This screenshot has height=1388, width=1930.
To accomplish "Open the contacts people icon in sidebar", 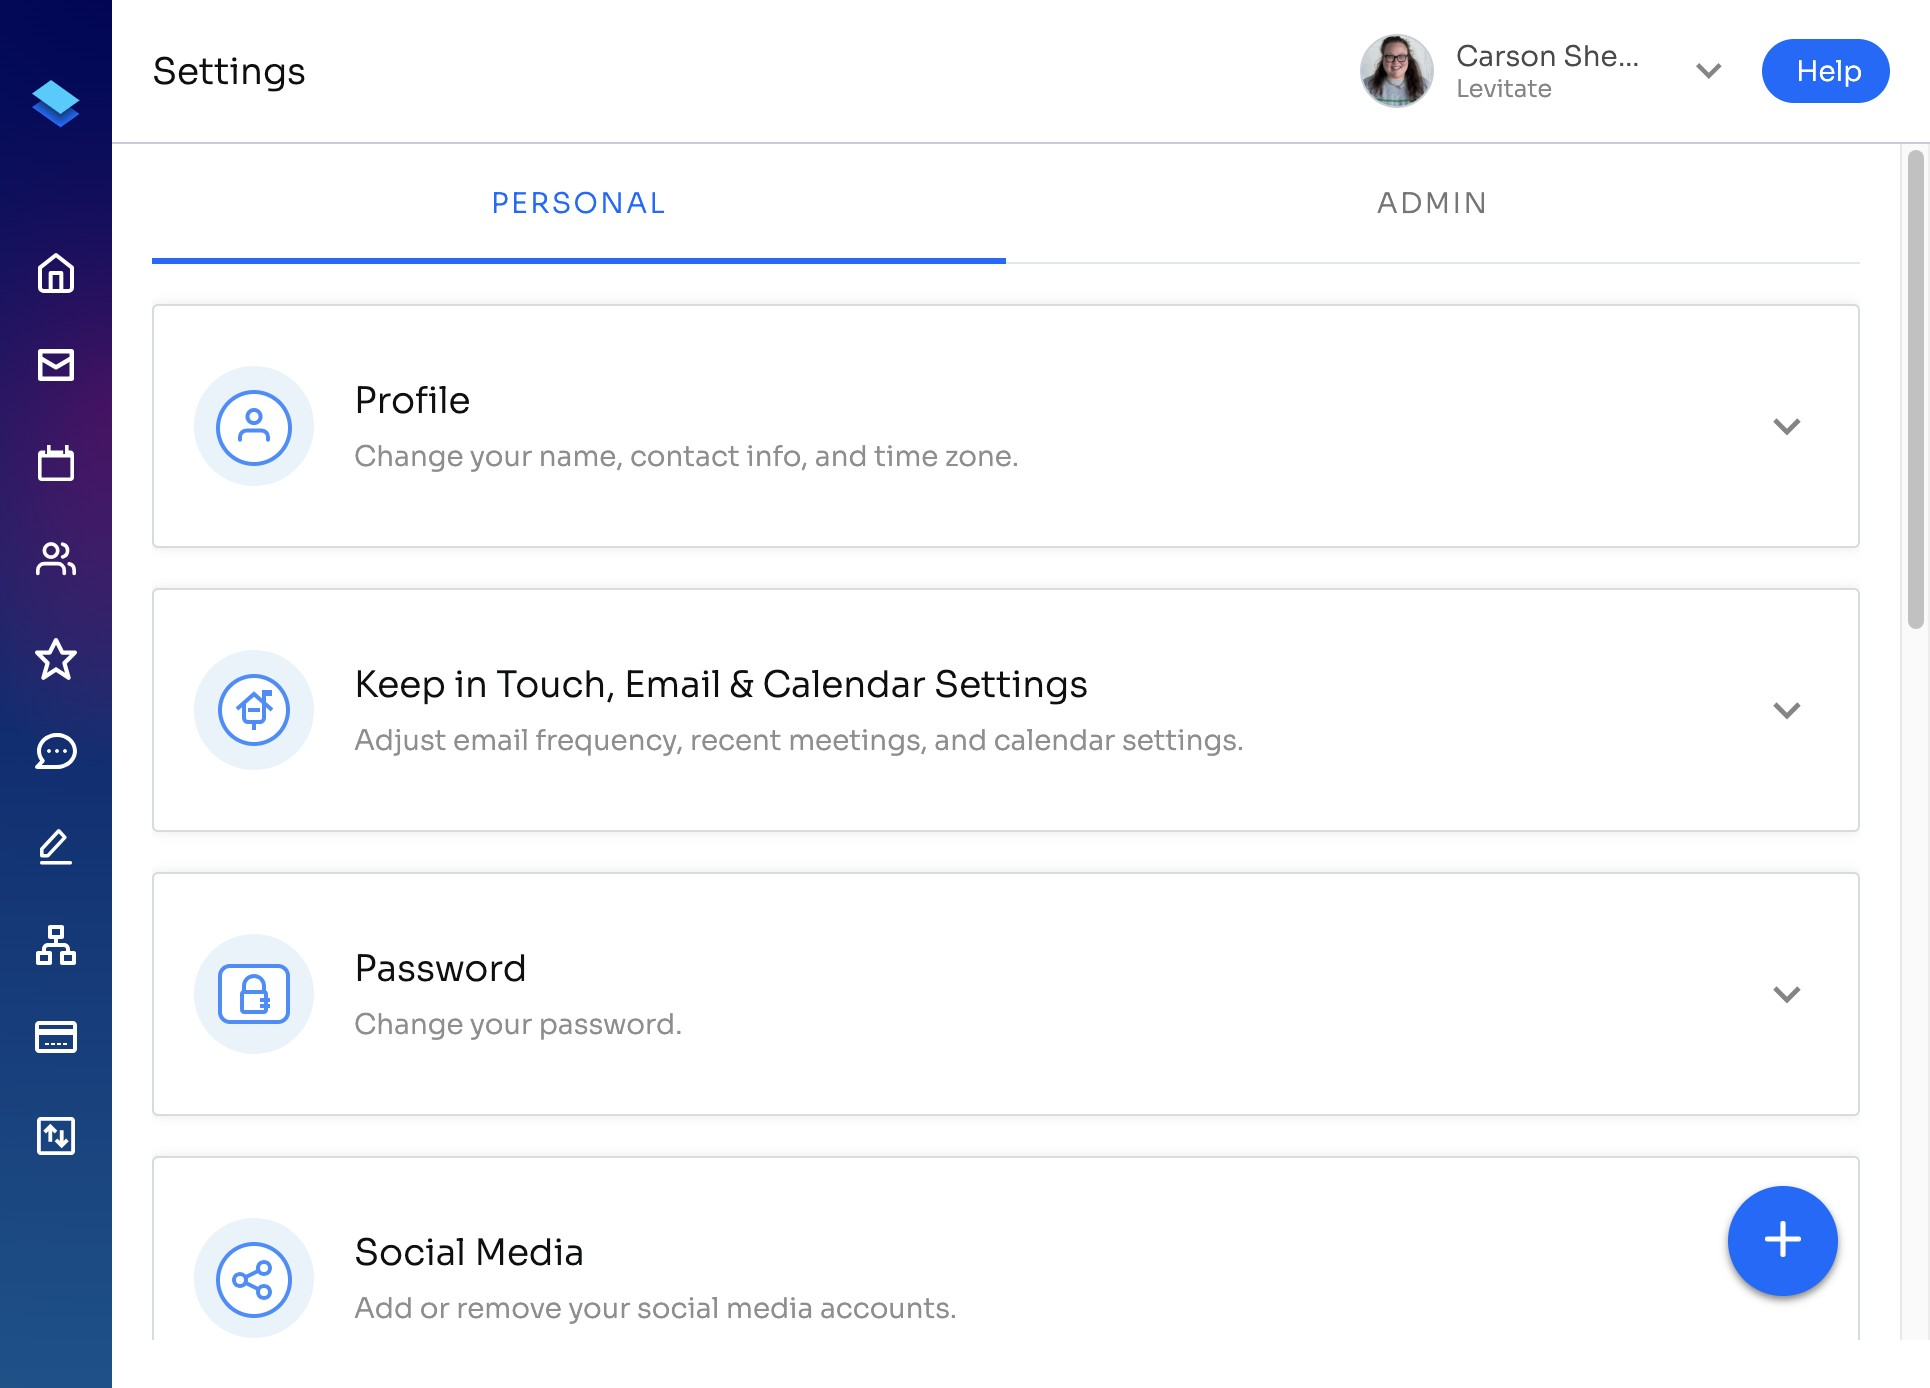I will coord(56,559).
